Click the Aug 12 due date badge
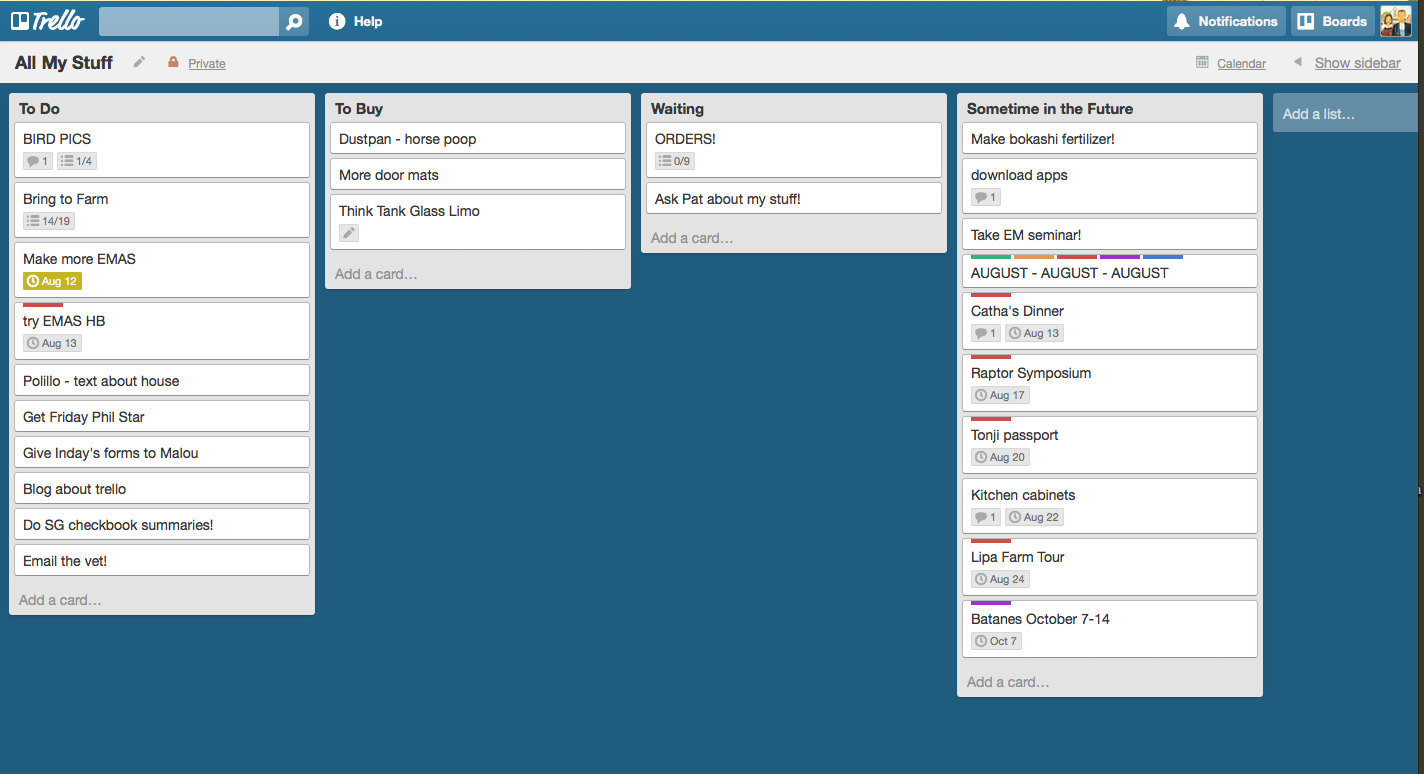 [x=52, y=281]
